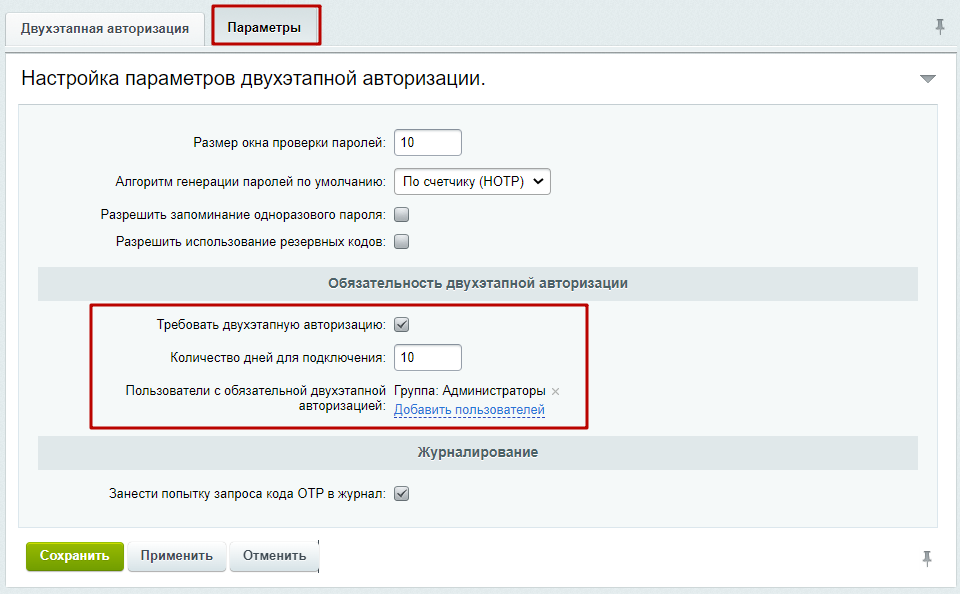Viewport: 960px width, 594px height.
Task: Open the password generation algorithm dropdown
Action: click(x=472, y=181)
